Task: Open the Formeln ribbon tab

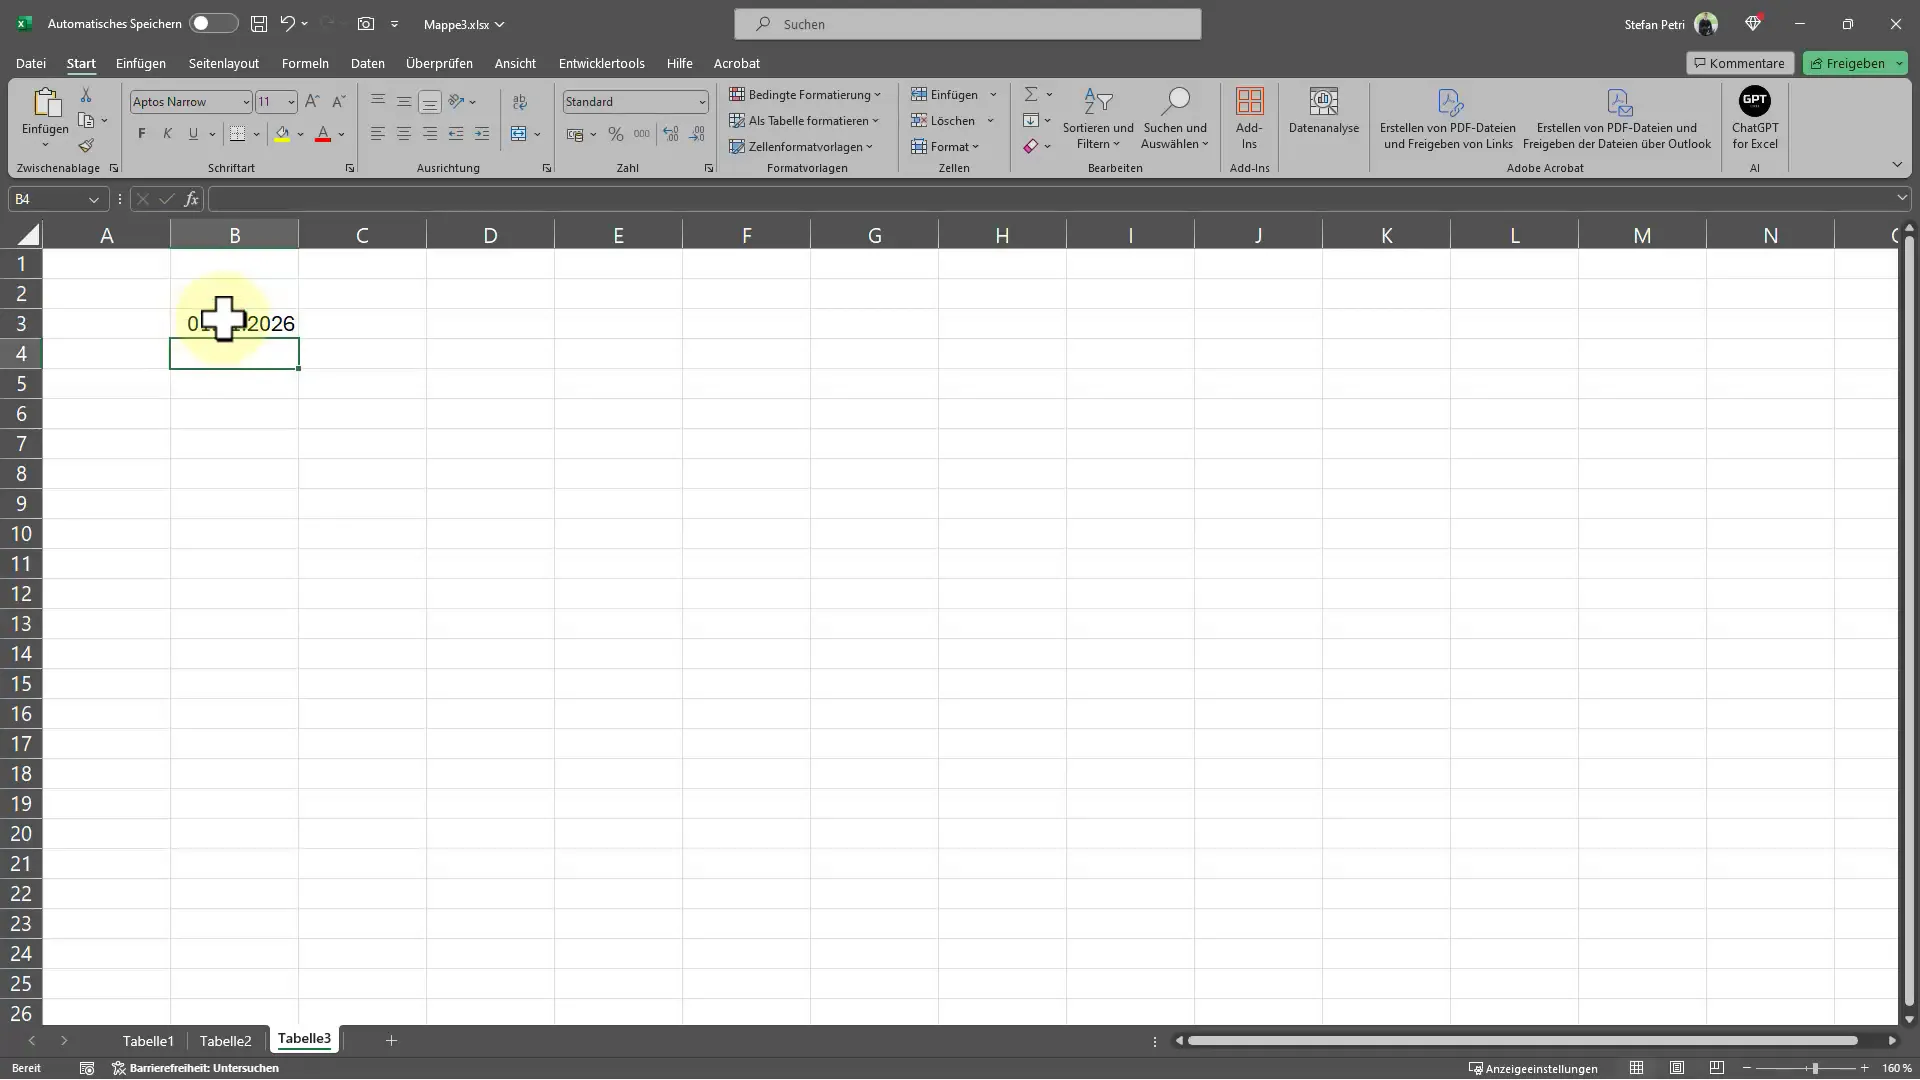Action: [x=305, y=62]
